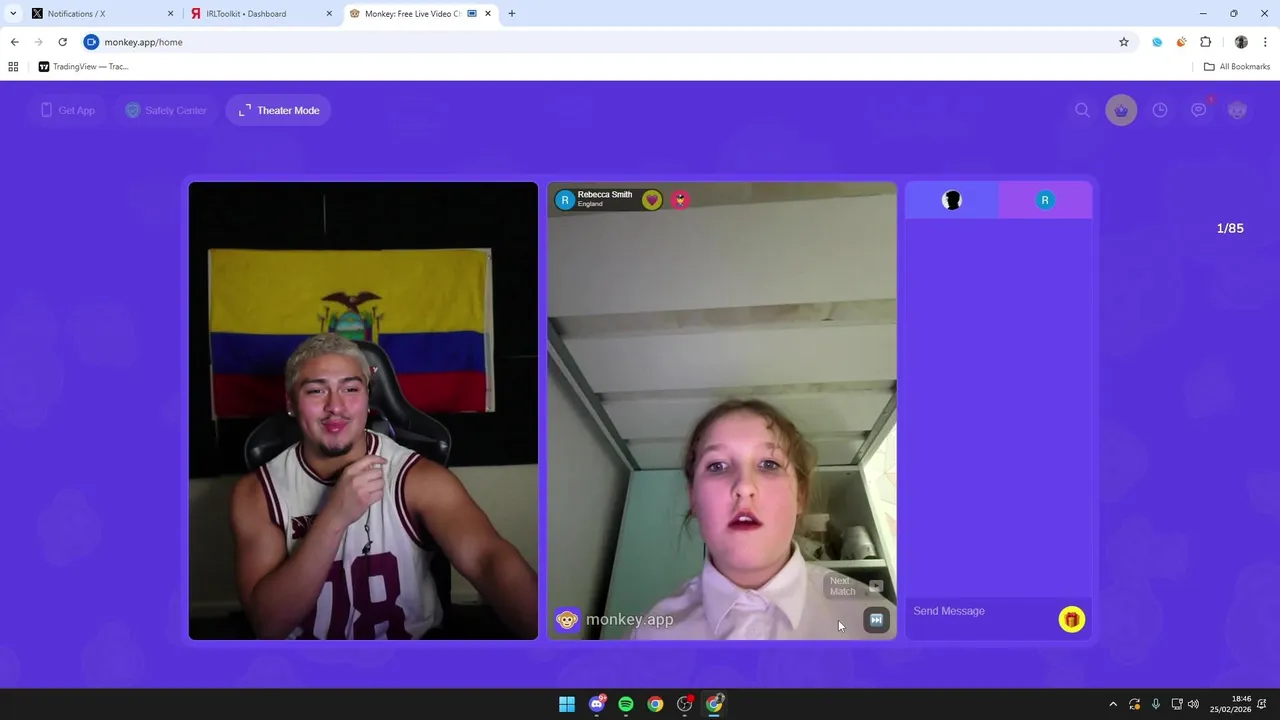1280x720 pixels.
Task: Focus the Send Message input field
Action: pyautogui.click(x=980, y=611)
